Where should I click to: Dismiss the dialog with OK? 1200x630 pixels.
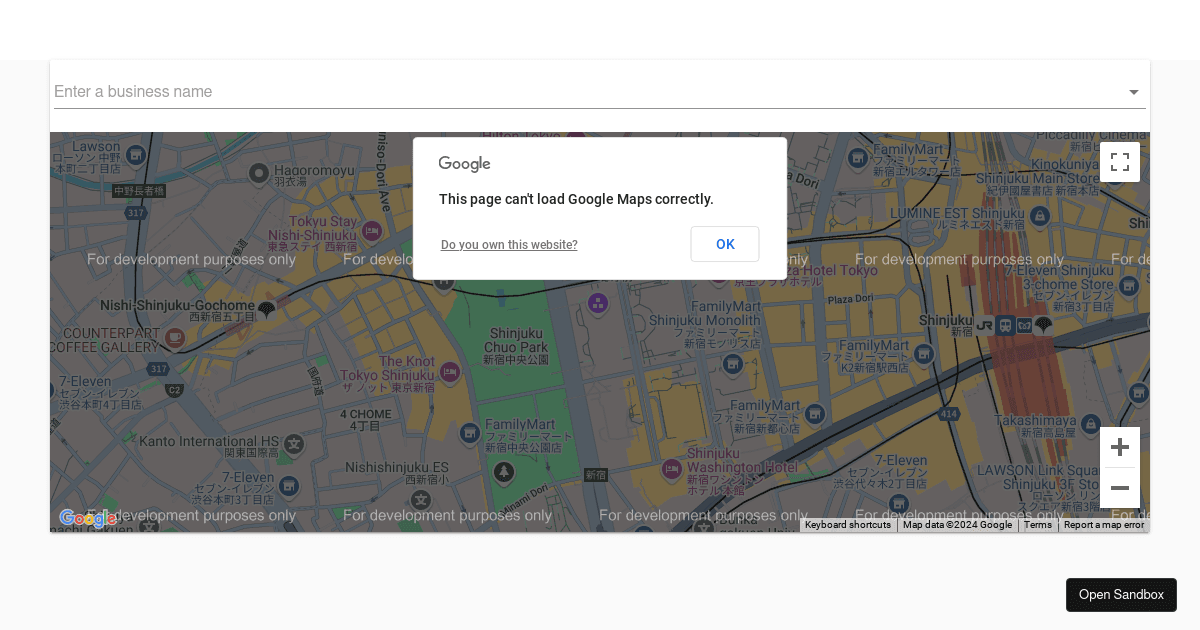pyautogui.click(x=725, y=244)
